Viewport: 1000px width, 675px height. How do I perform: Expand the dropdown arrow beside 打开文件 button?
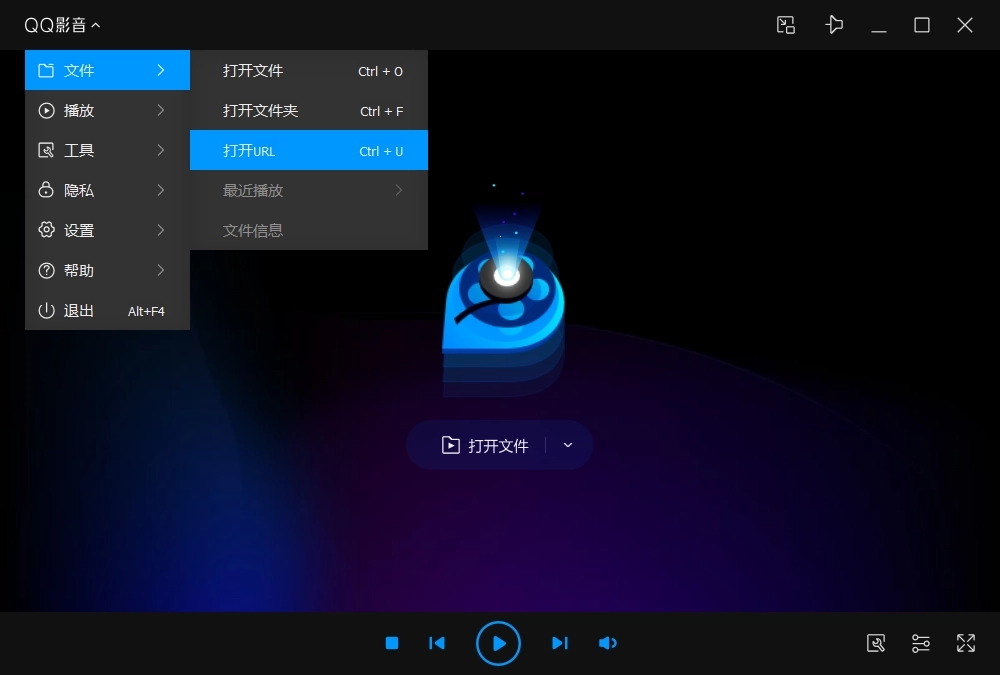point(568,445)
